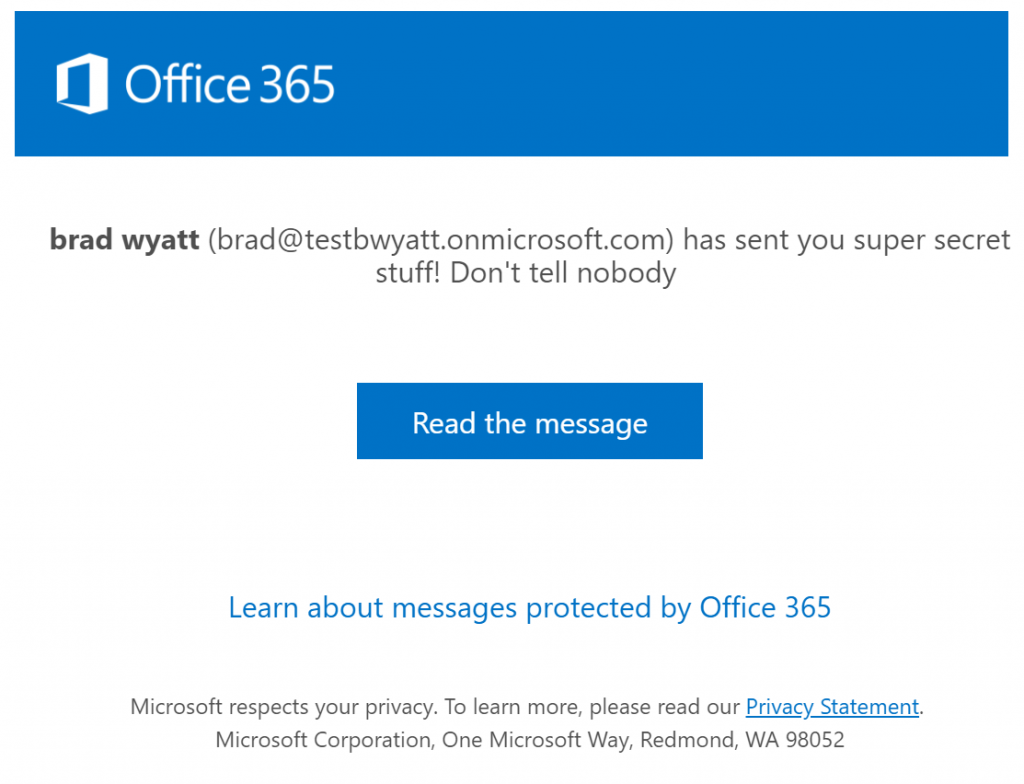The height and width of the screenshot is (784, 1024).
Task: Click the One Microsoft Way address text
Action: coord(536,740)
